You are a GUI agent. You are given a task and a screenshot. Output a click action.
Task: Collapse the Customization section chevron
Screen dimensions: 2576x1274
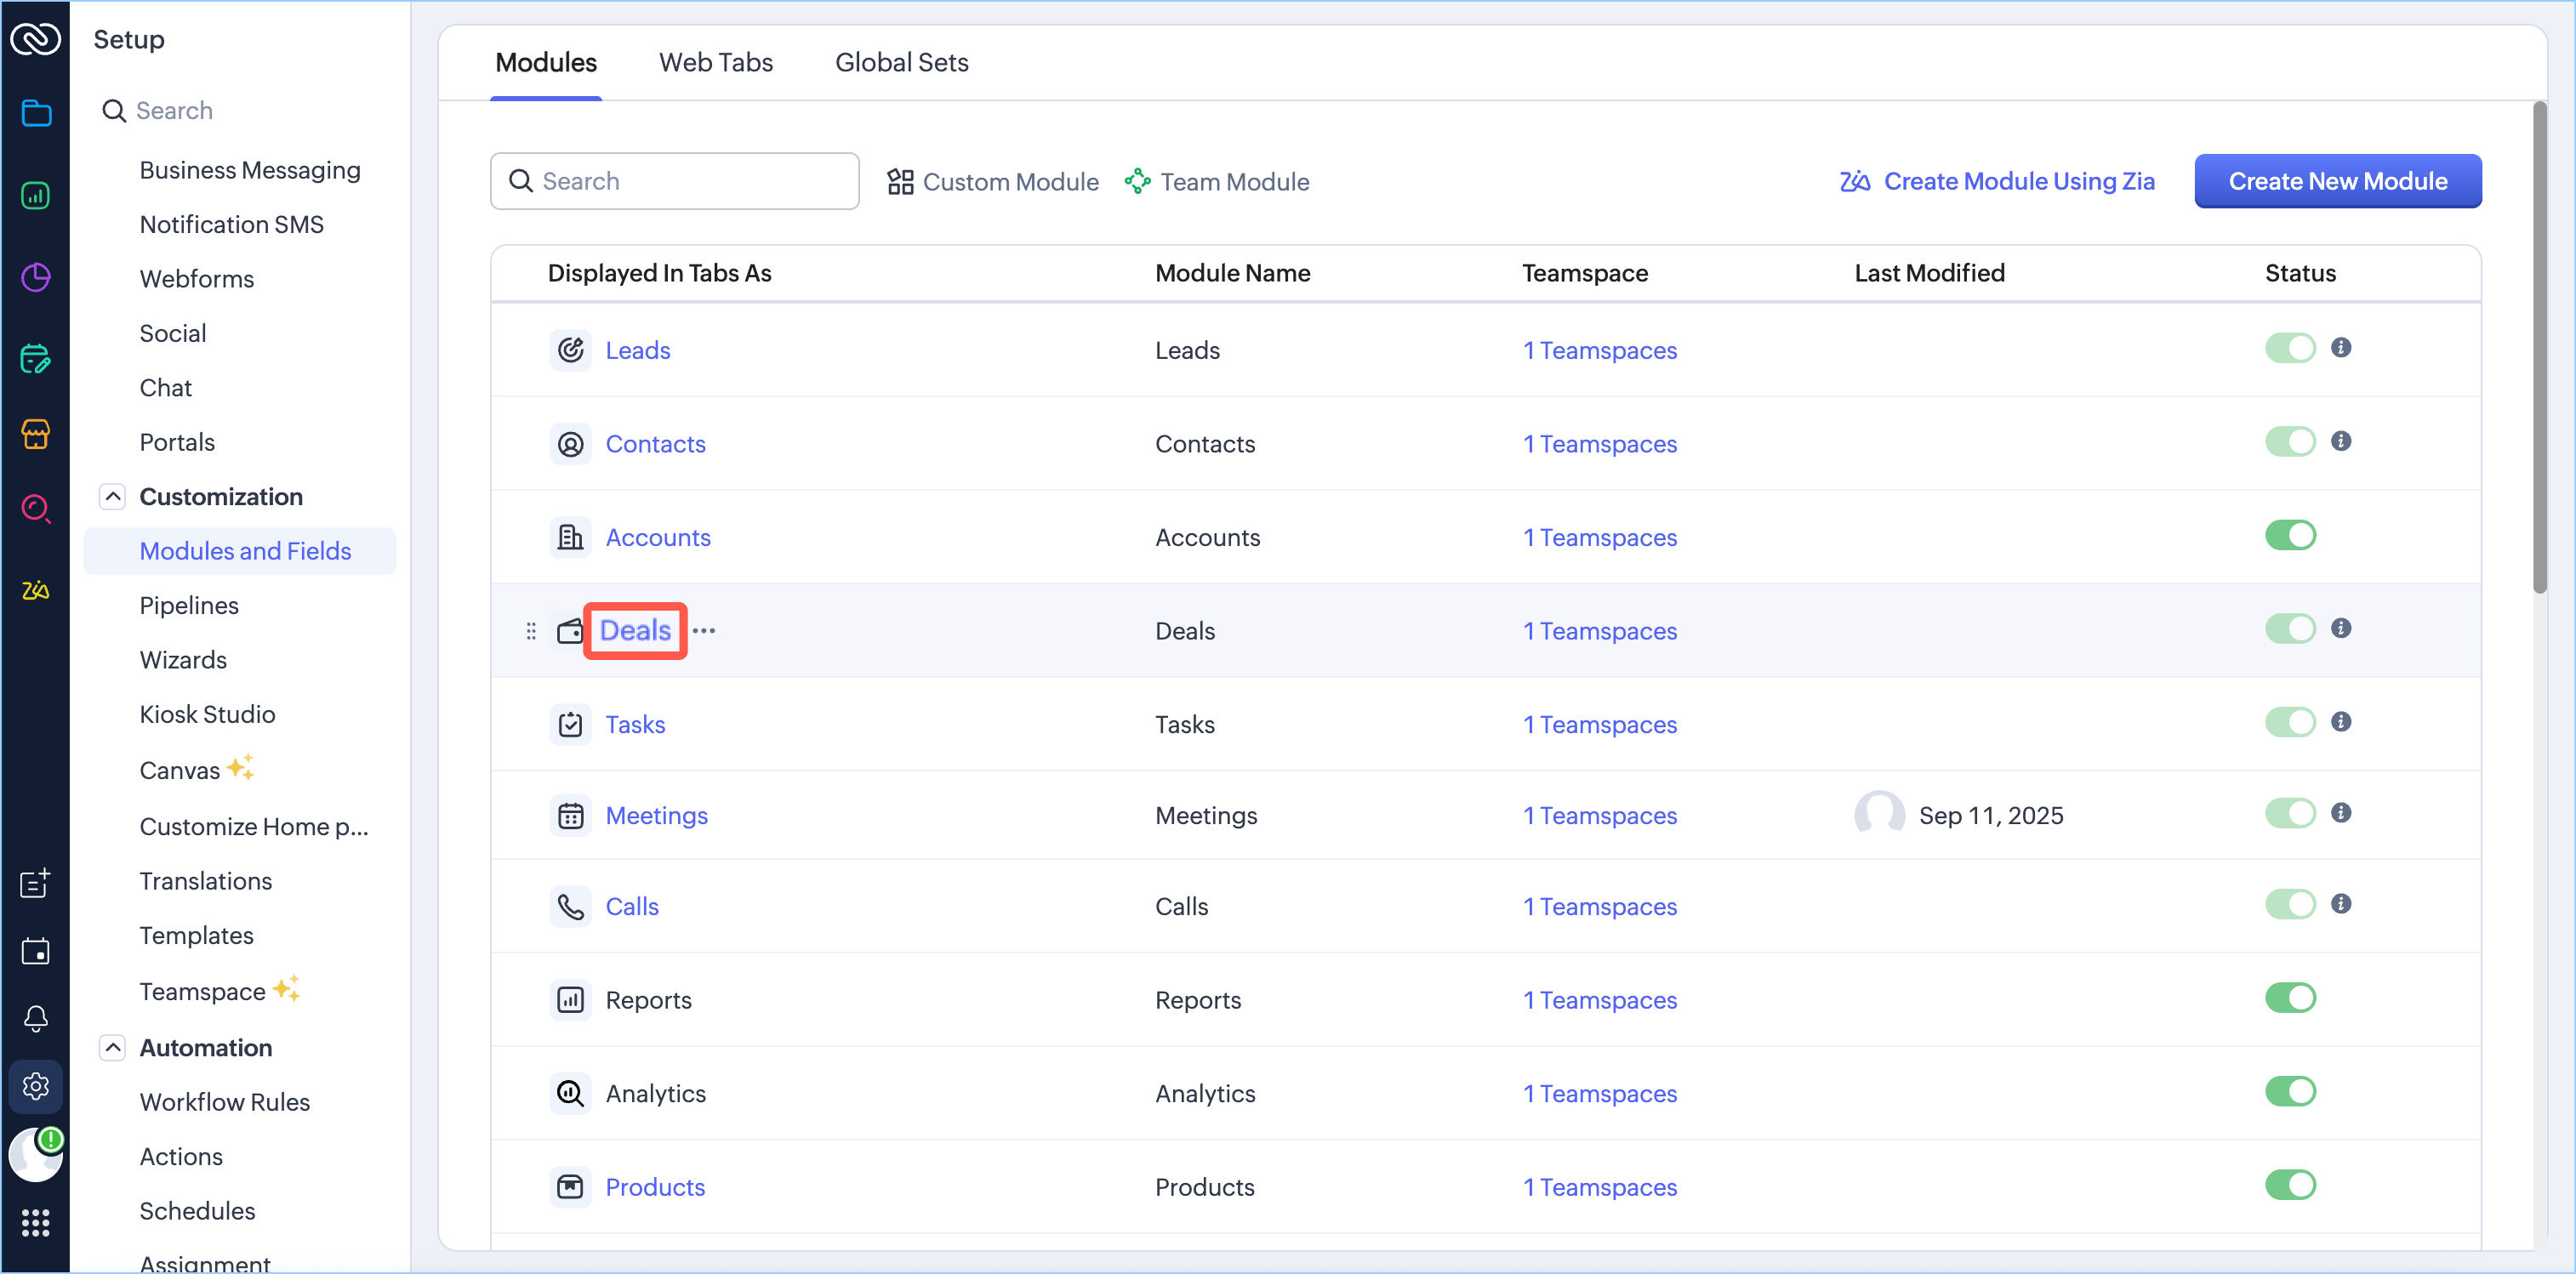(x=113, y=496)
